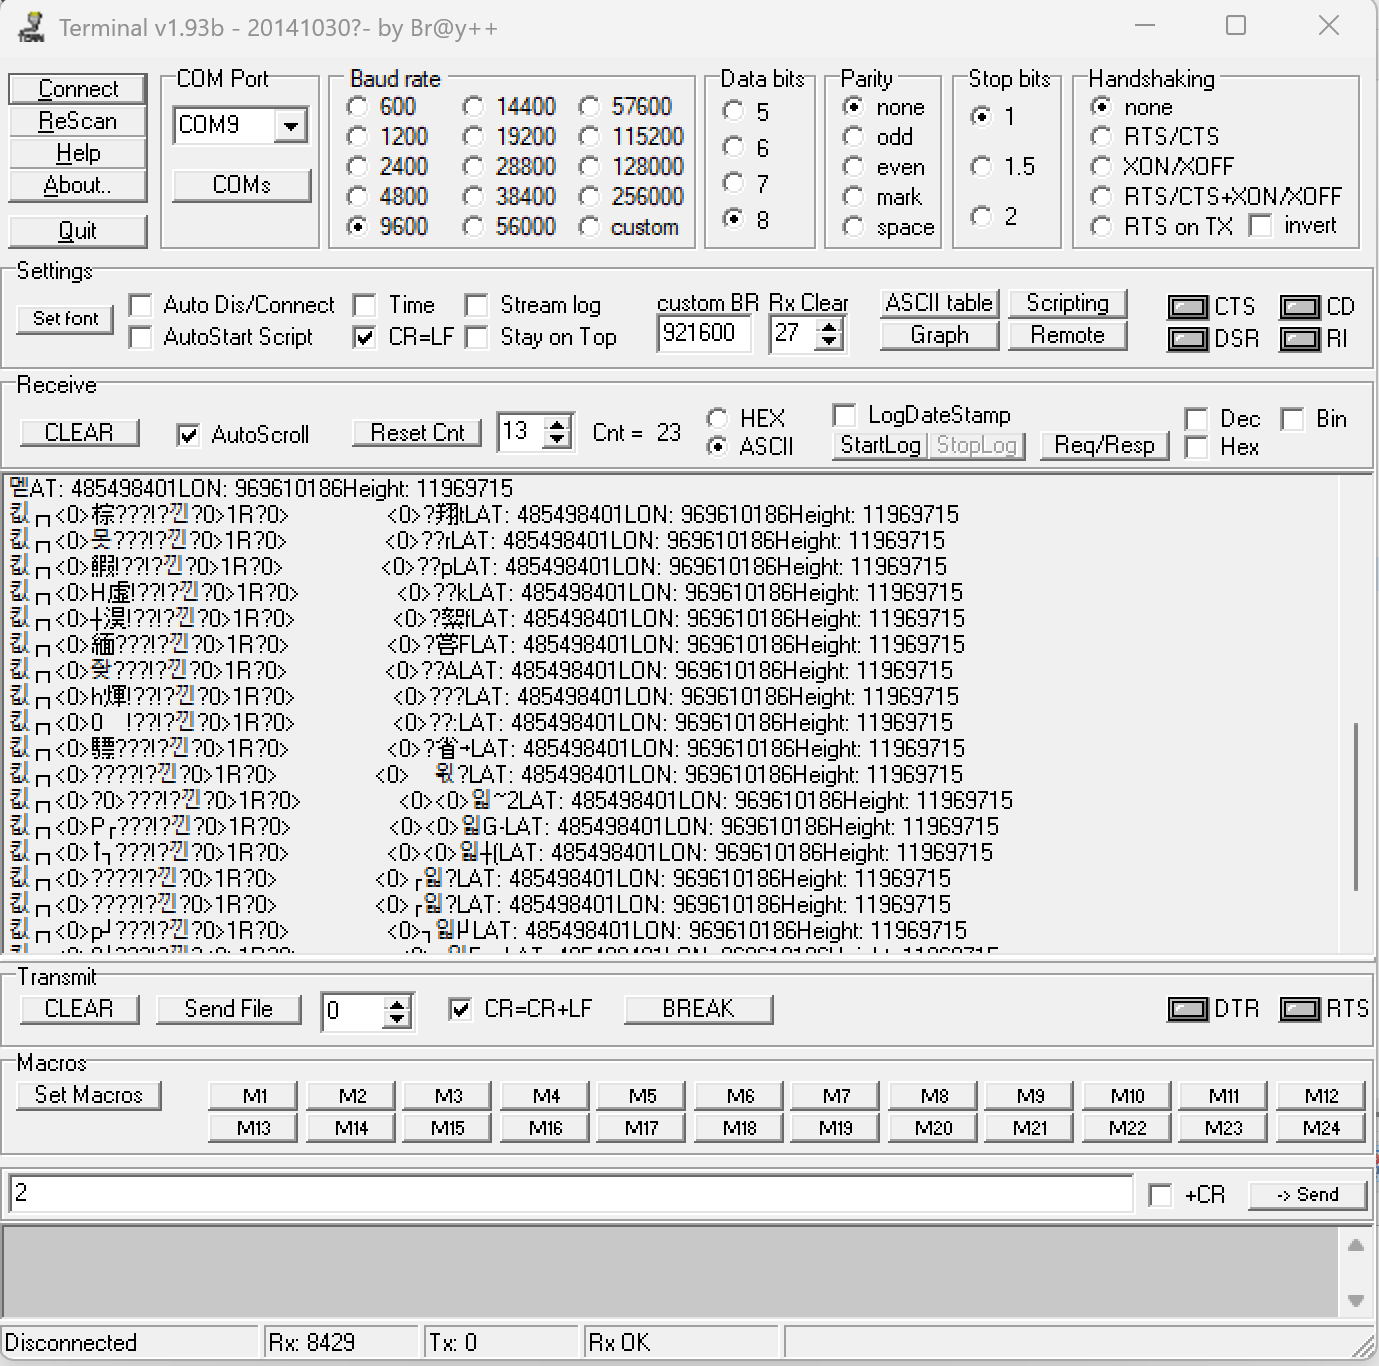Reset the receive counter
The height and width of the screenshot is (1366, 1379).
click(x=417, y=433)
